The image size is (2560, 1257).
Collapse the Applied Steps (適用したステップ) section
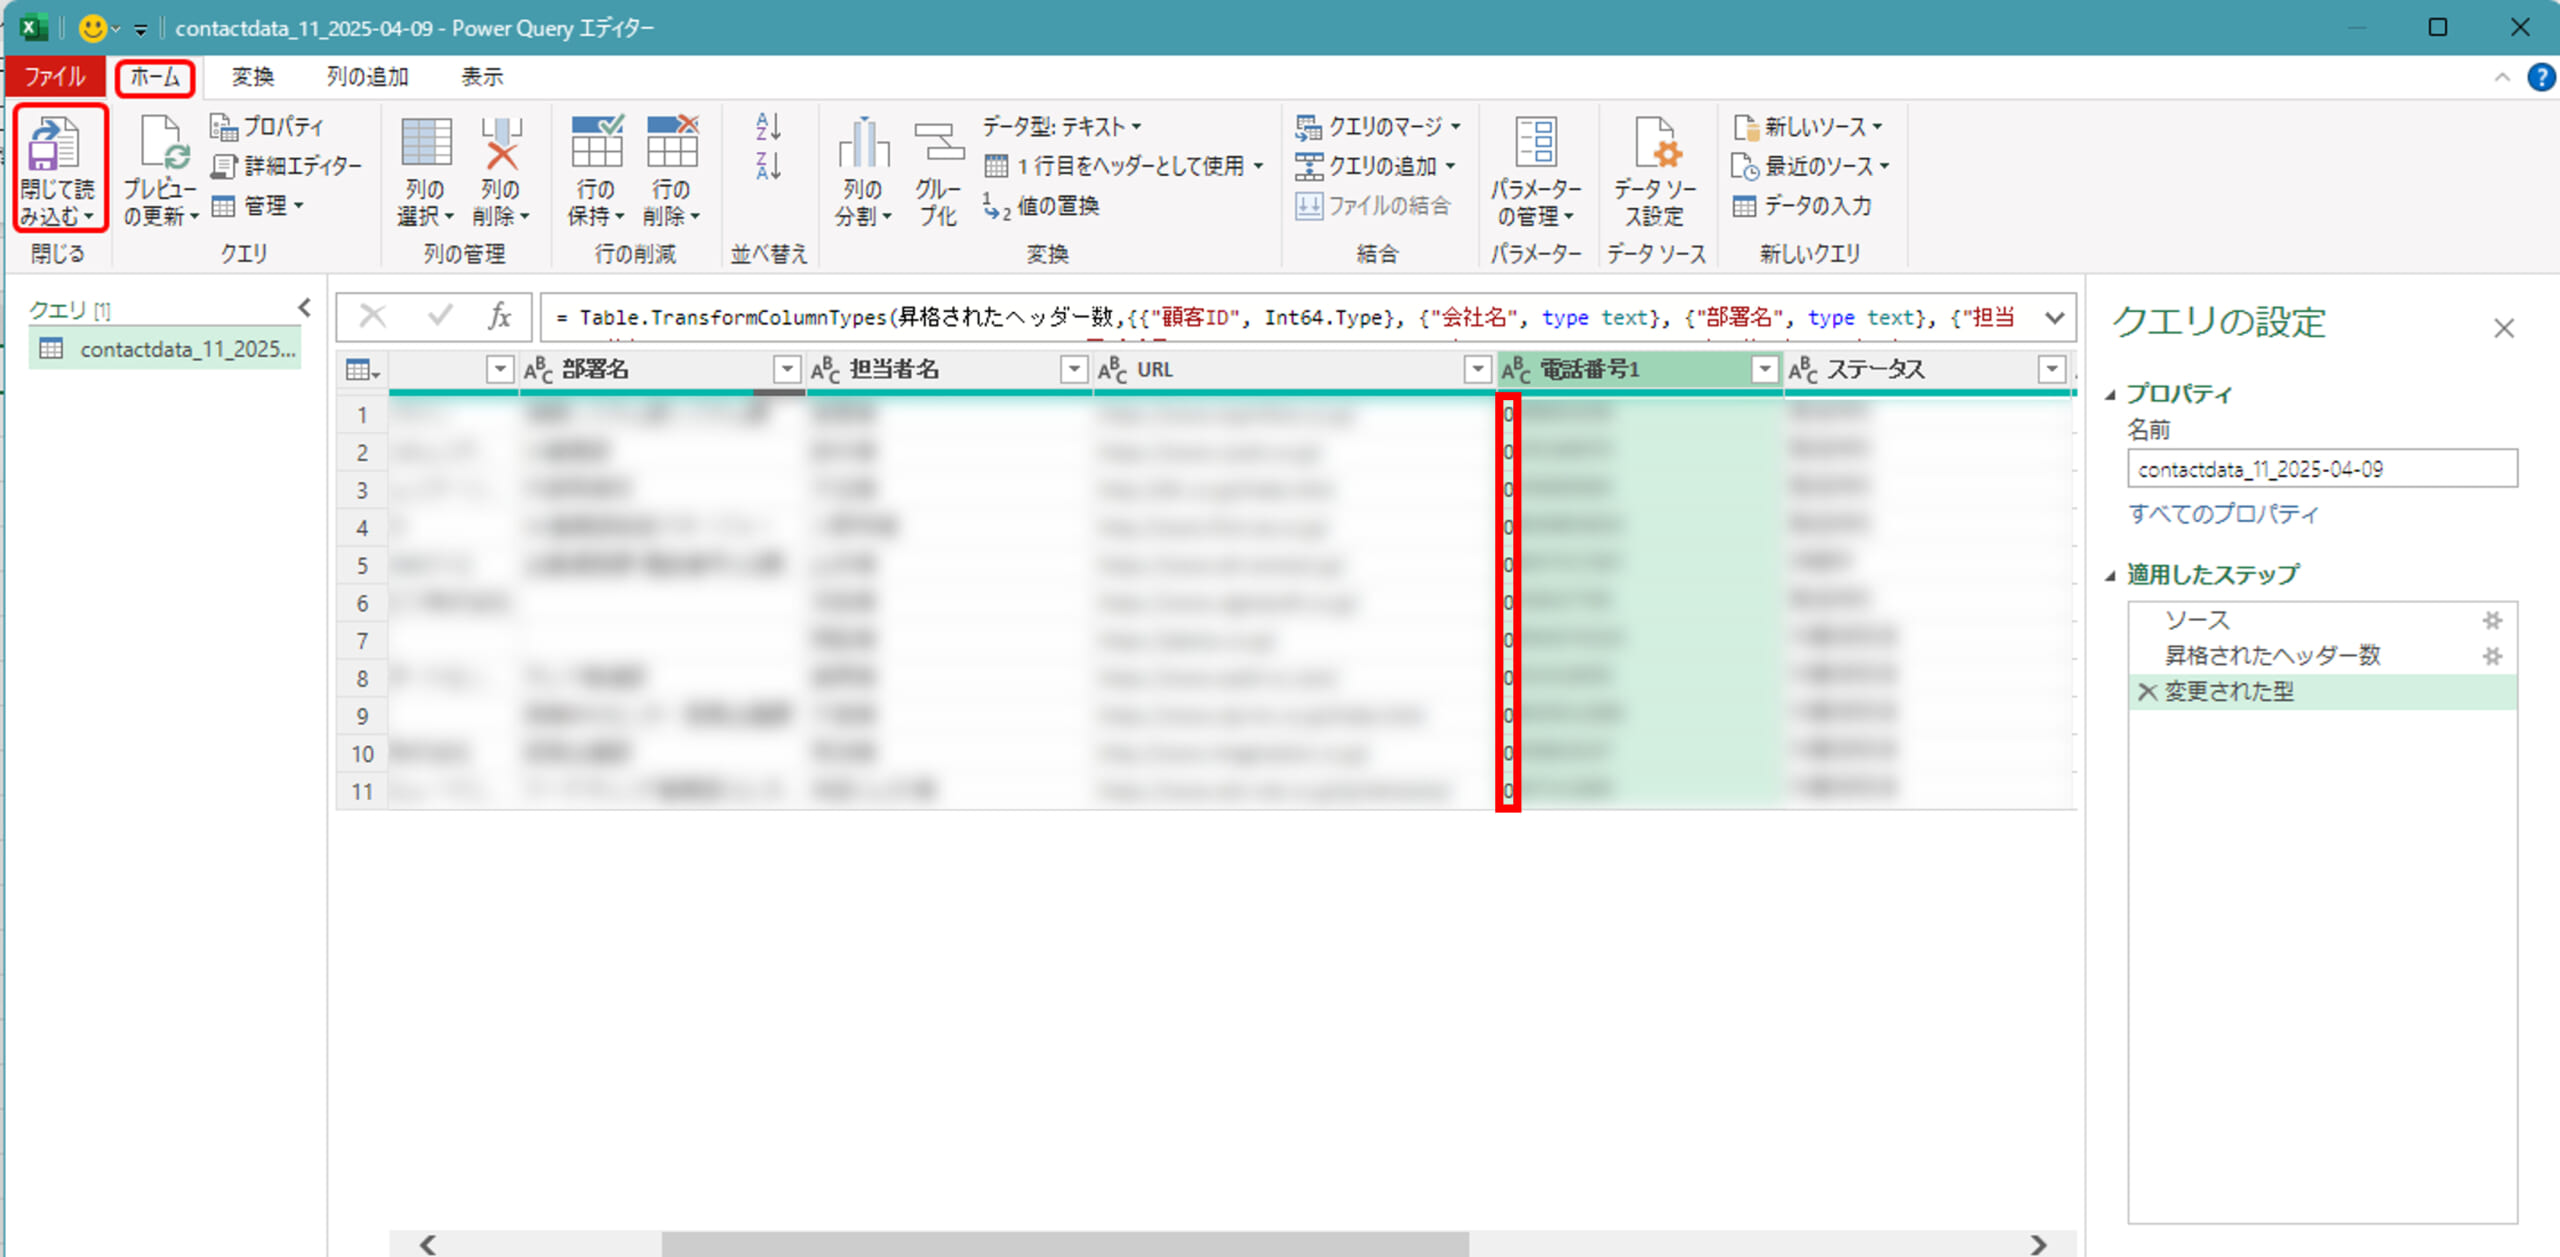click(x=2111, y=576)
